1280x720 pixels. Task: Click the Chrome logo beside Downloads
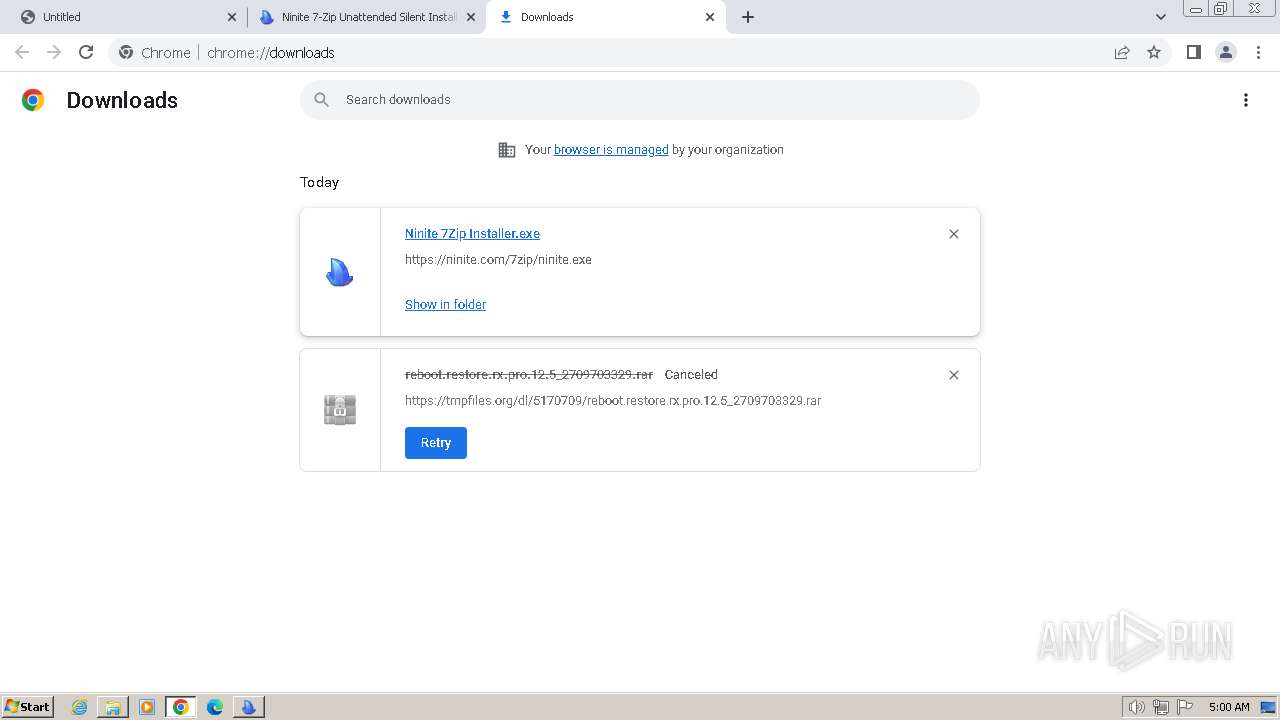(x=33, y=100)
